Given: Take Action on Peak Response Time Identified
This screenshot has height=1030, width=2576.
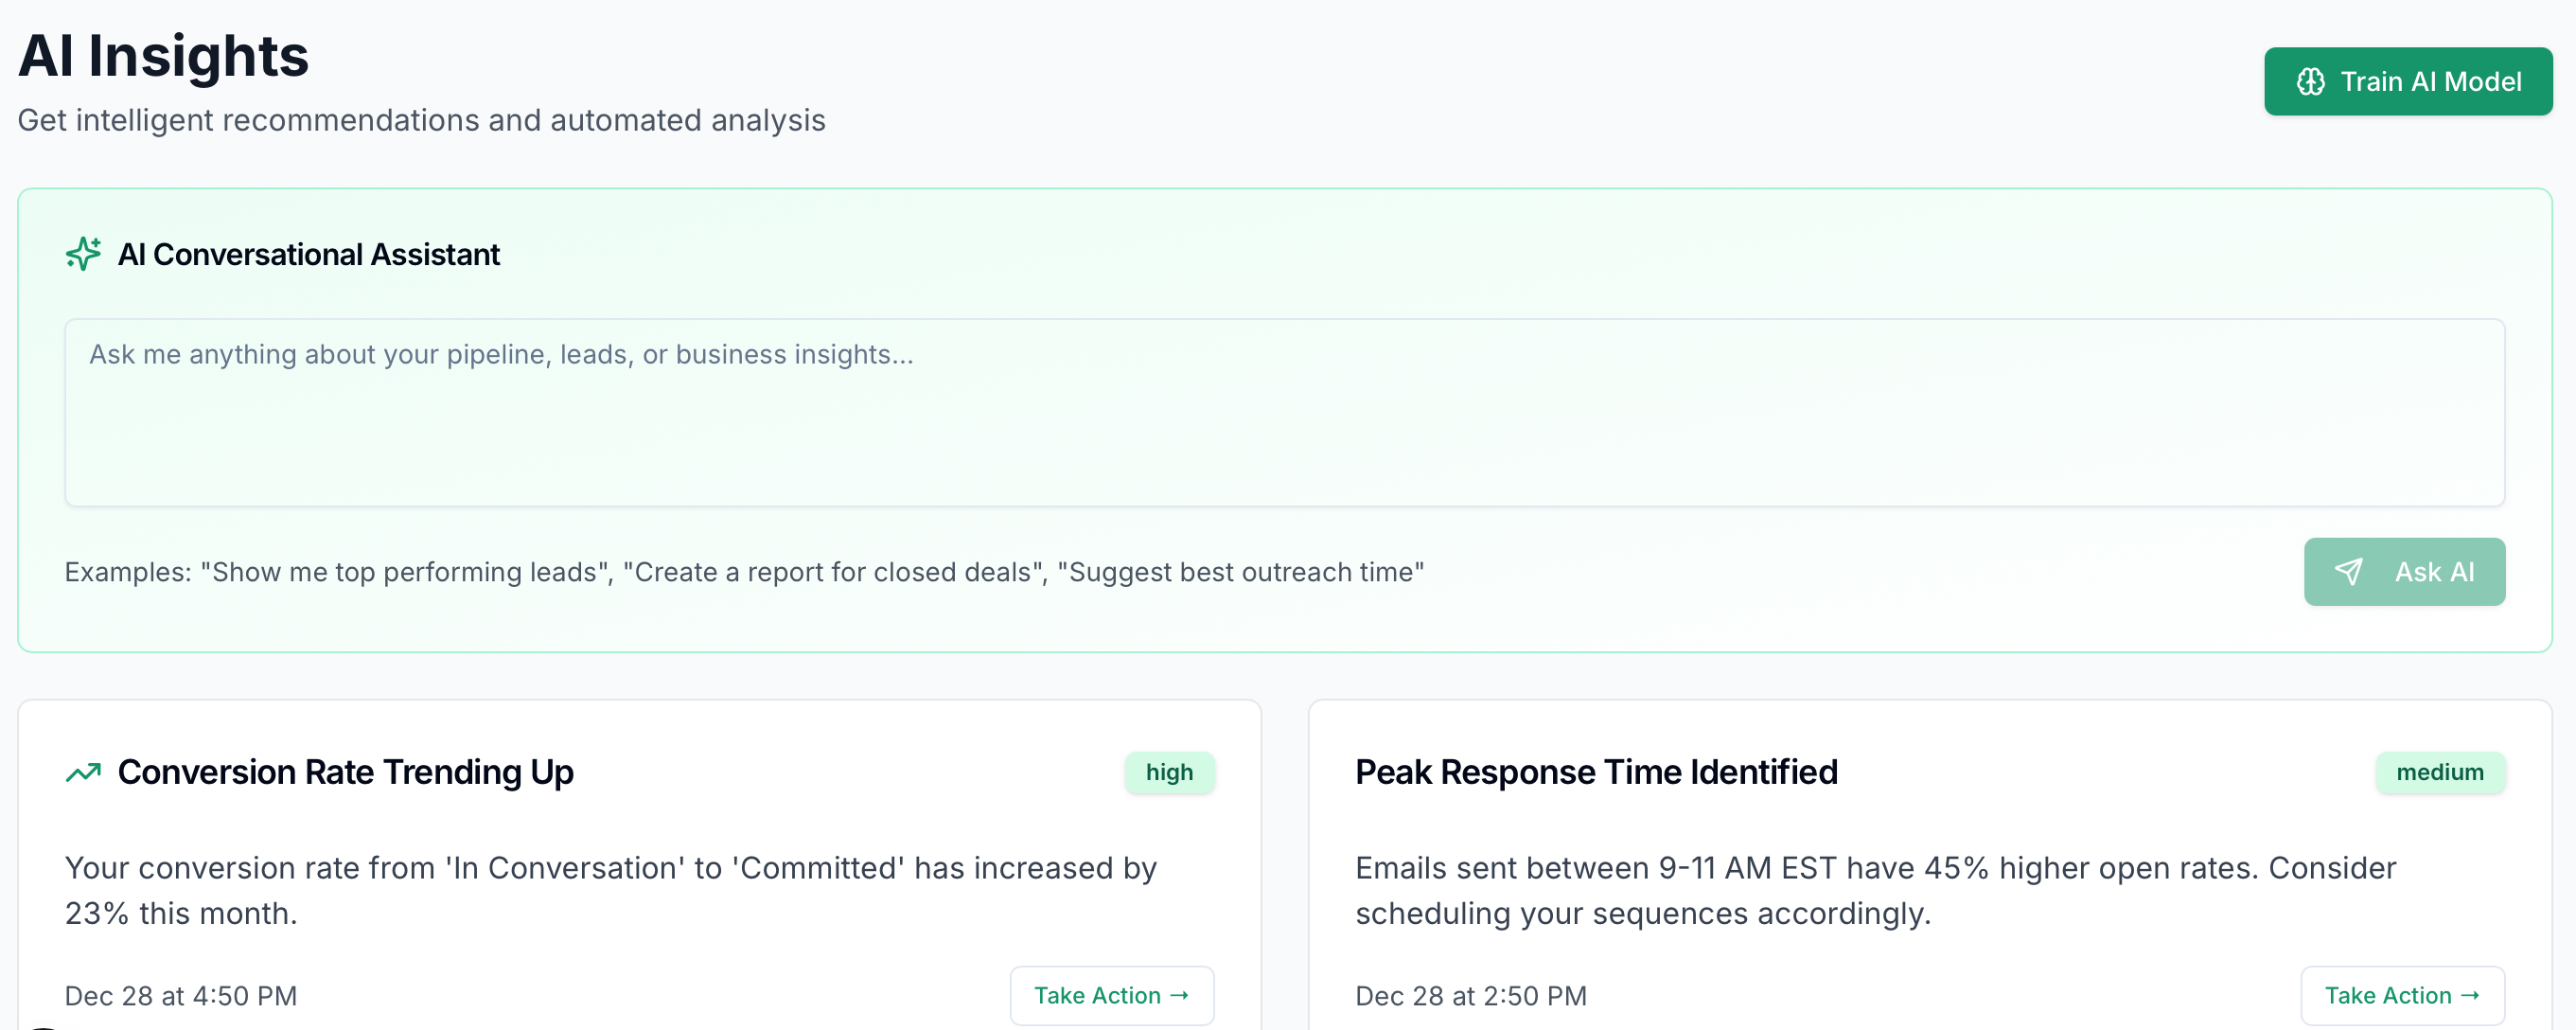Looking at the screenshot, I should (2402, 995).
